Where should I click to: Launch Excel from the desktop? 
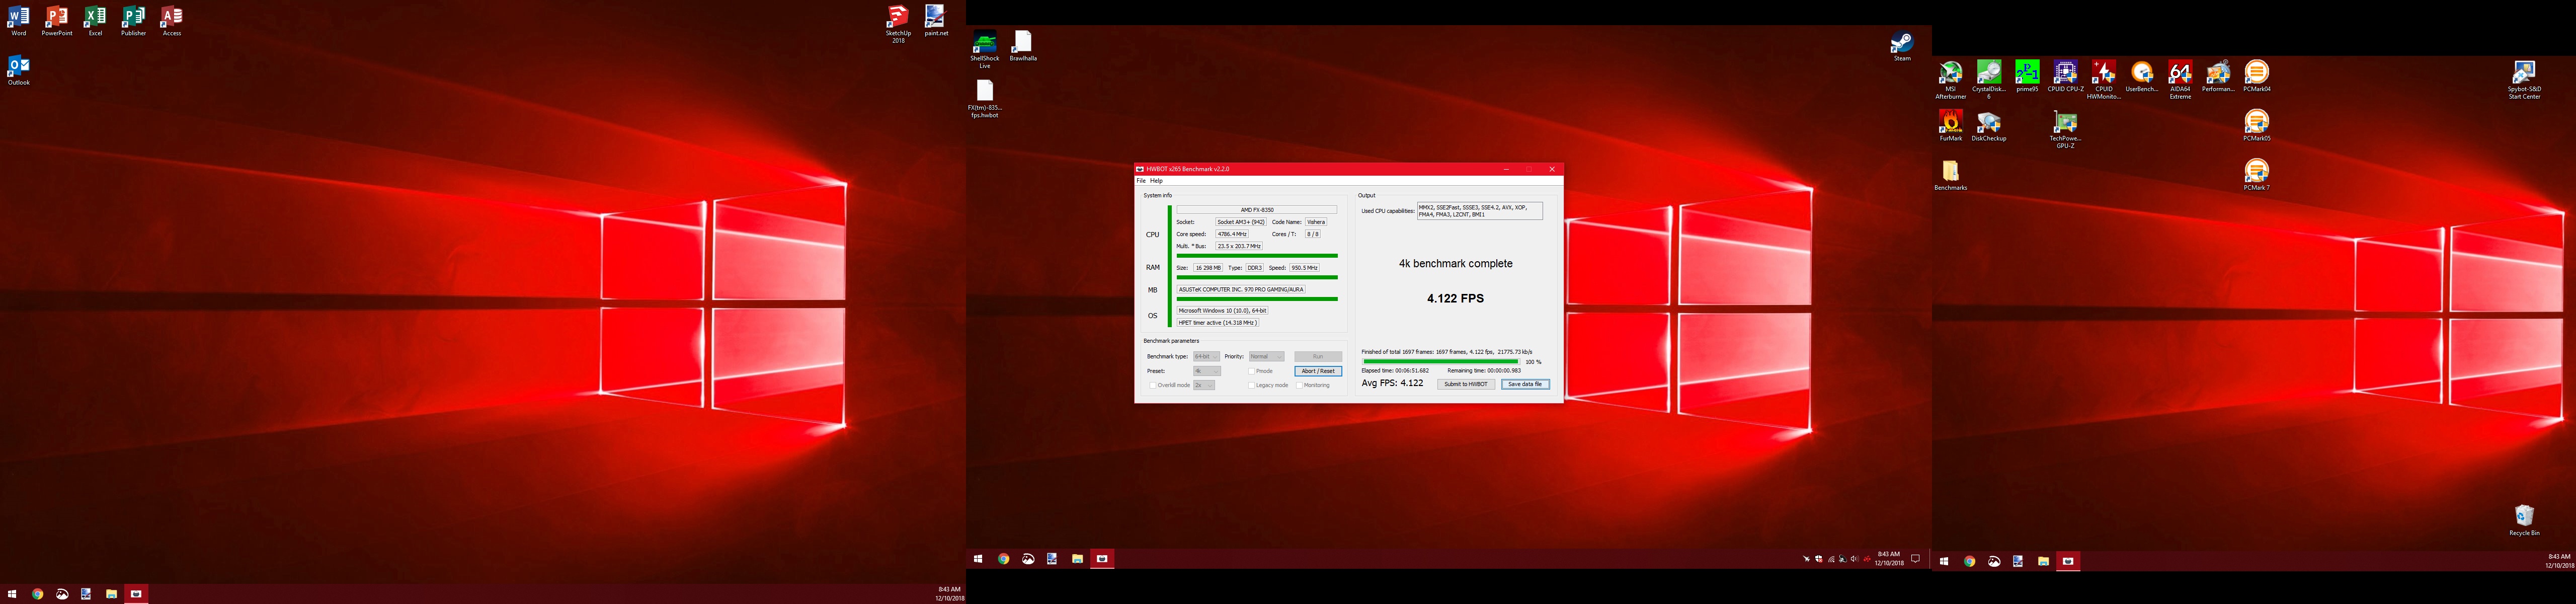coord(95,20)
